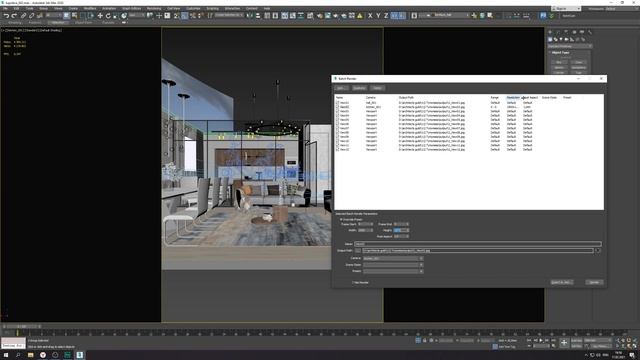
Task: Restrict movement to the X axis
Action: tap(370, 16)
